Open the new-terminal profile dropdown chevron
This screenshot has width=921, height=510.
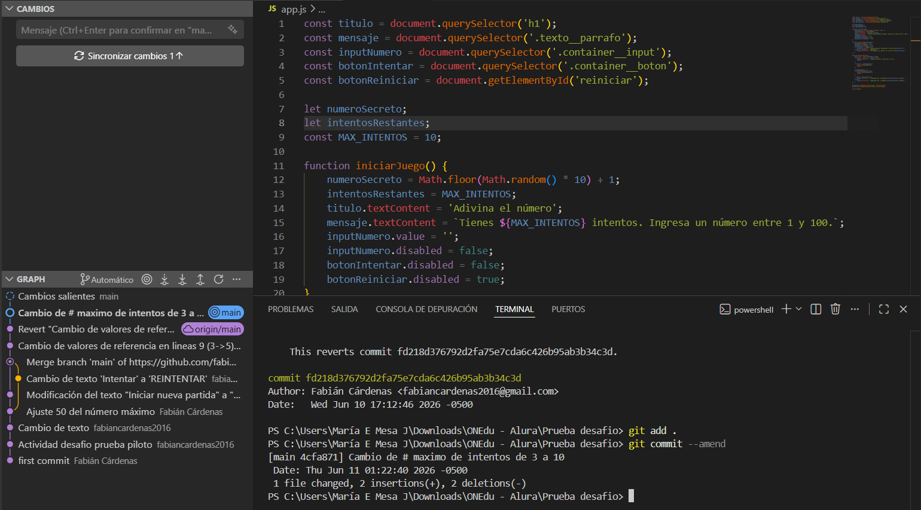[x=799, y=309]
